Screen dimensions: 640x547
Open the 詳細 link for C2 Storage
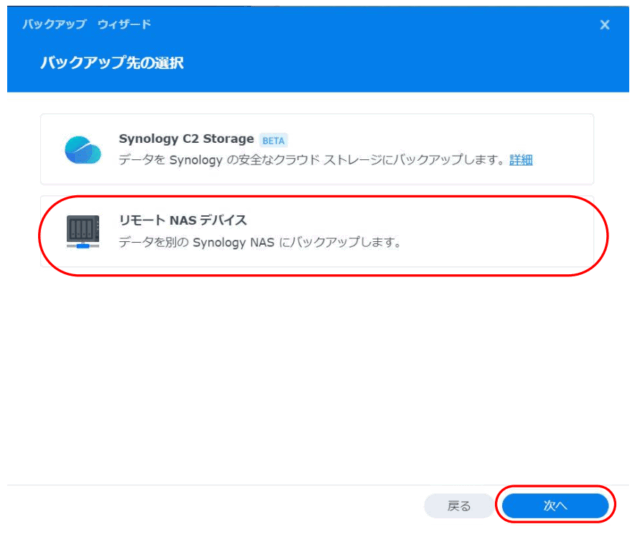pyautogui.click(x=521, y=160)
